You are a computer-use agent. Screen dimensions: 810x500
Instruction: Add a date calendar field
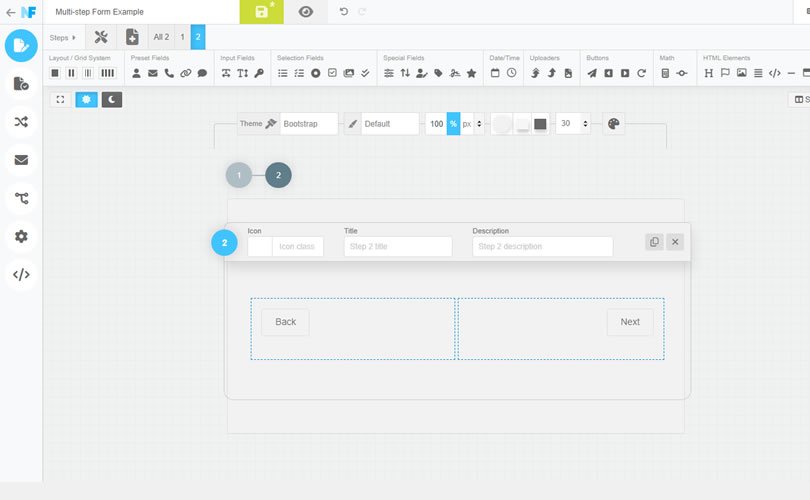495,73
